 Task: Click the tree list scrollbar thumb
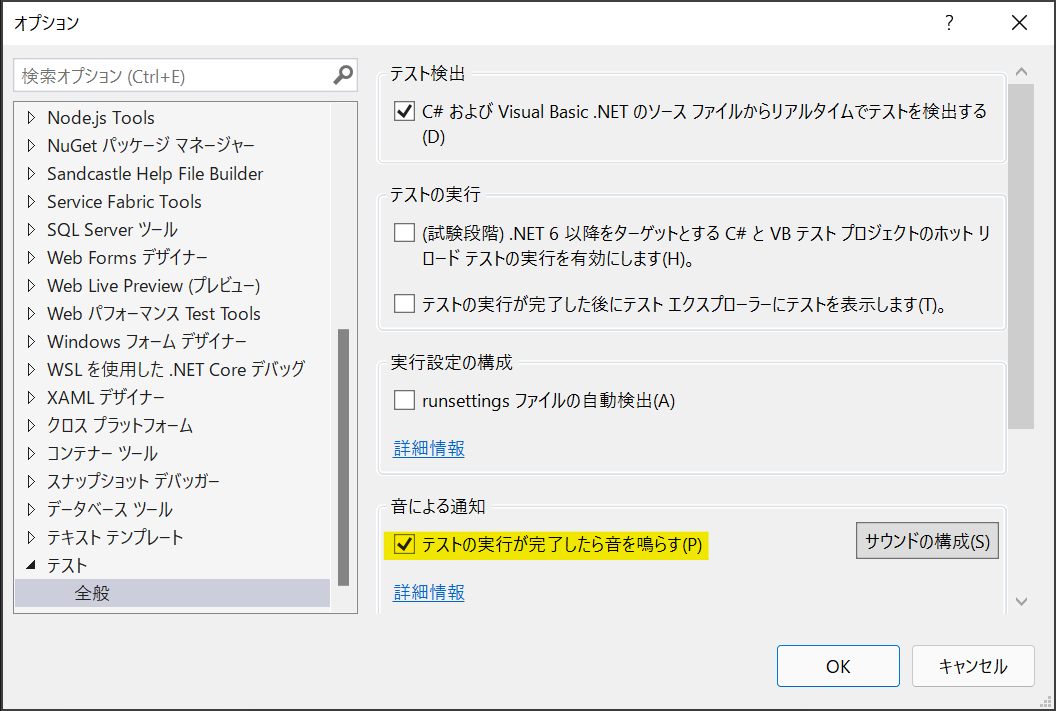click(x=343, y=457)
